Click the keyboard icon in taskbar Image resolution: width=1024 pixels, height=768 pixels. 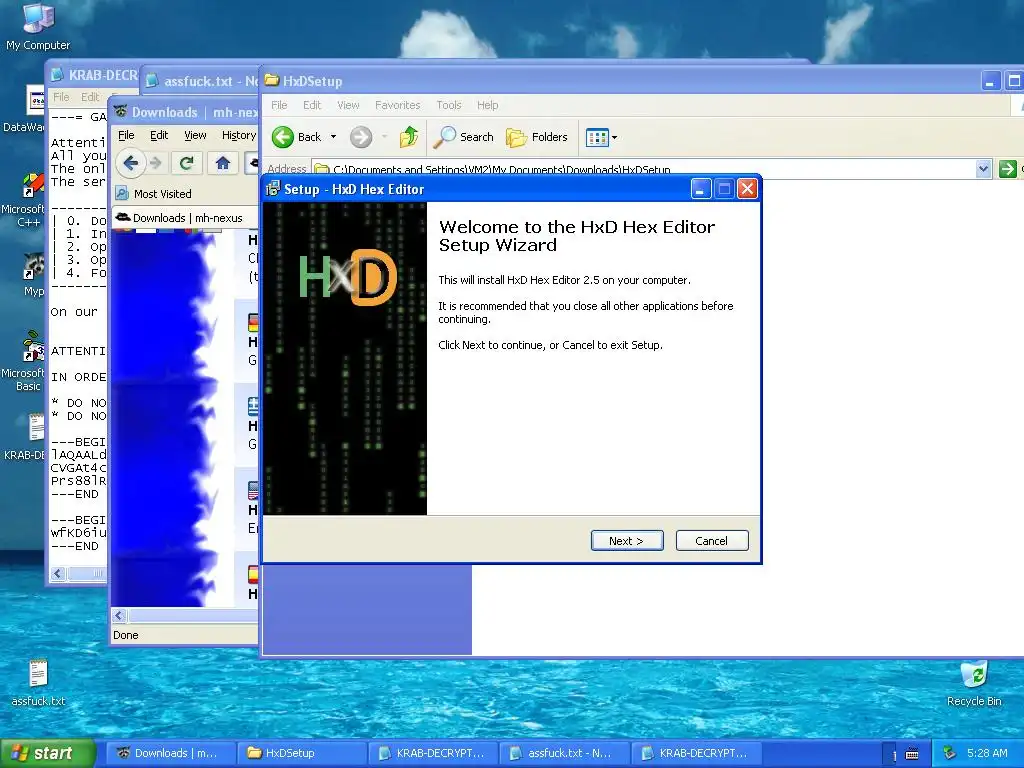click(x=912, y=754)
